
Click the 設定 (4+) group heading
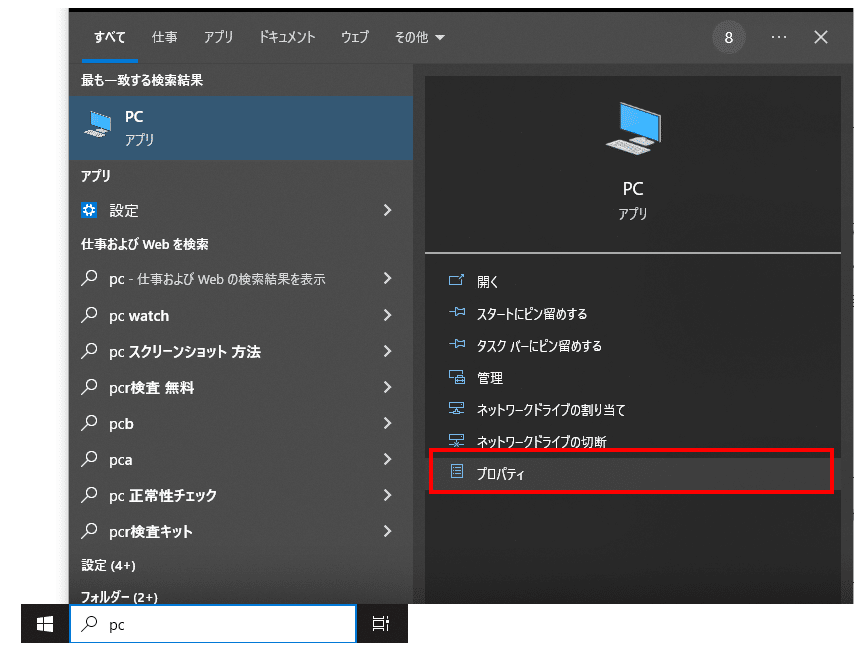click(x=108, y=565)
